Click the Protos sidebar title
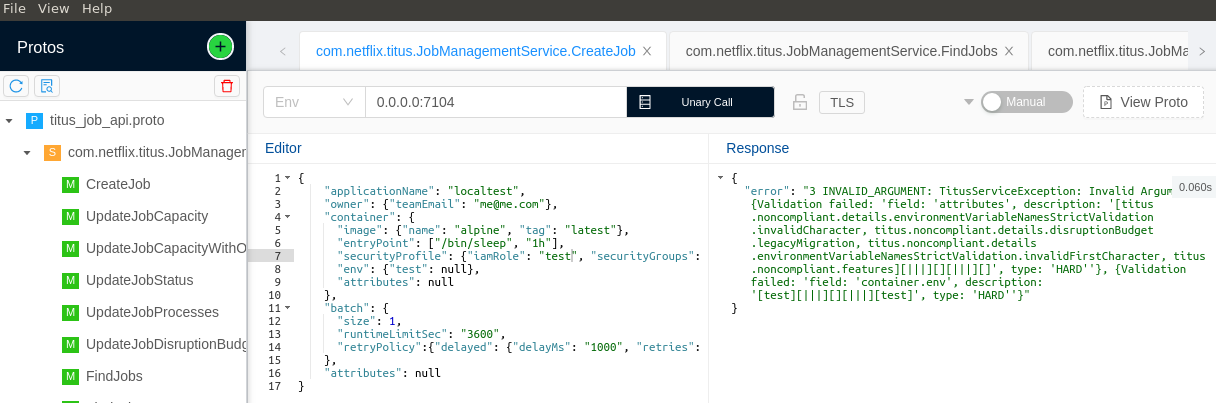1216x403 pixels. 41,47
